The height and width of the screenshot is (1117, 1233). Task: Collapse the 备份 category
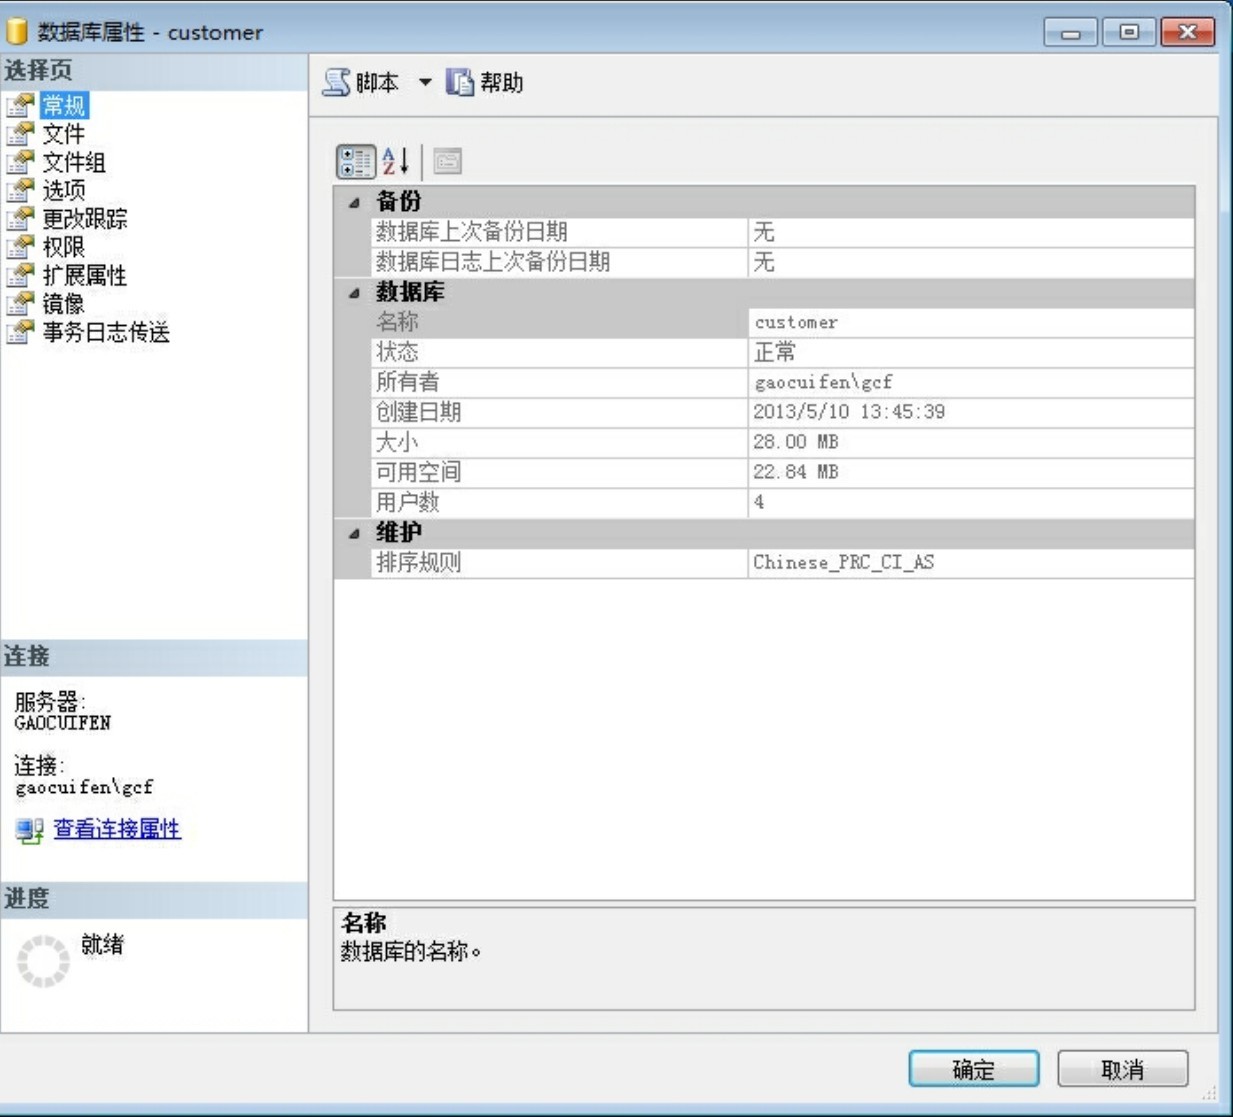(354, 202)
